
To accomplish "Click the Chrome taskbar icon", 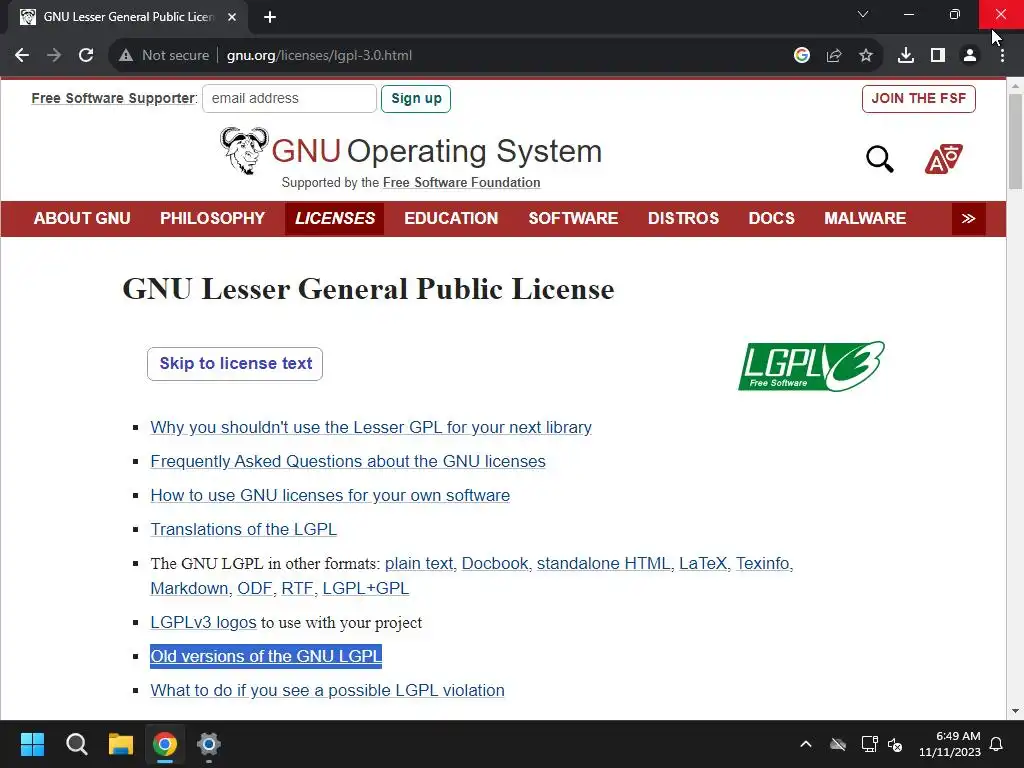I will tap(165, 744).
